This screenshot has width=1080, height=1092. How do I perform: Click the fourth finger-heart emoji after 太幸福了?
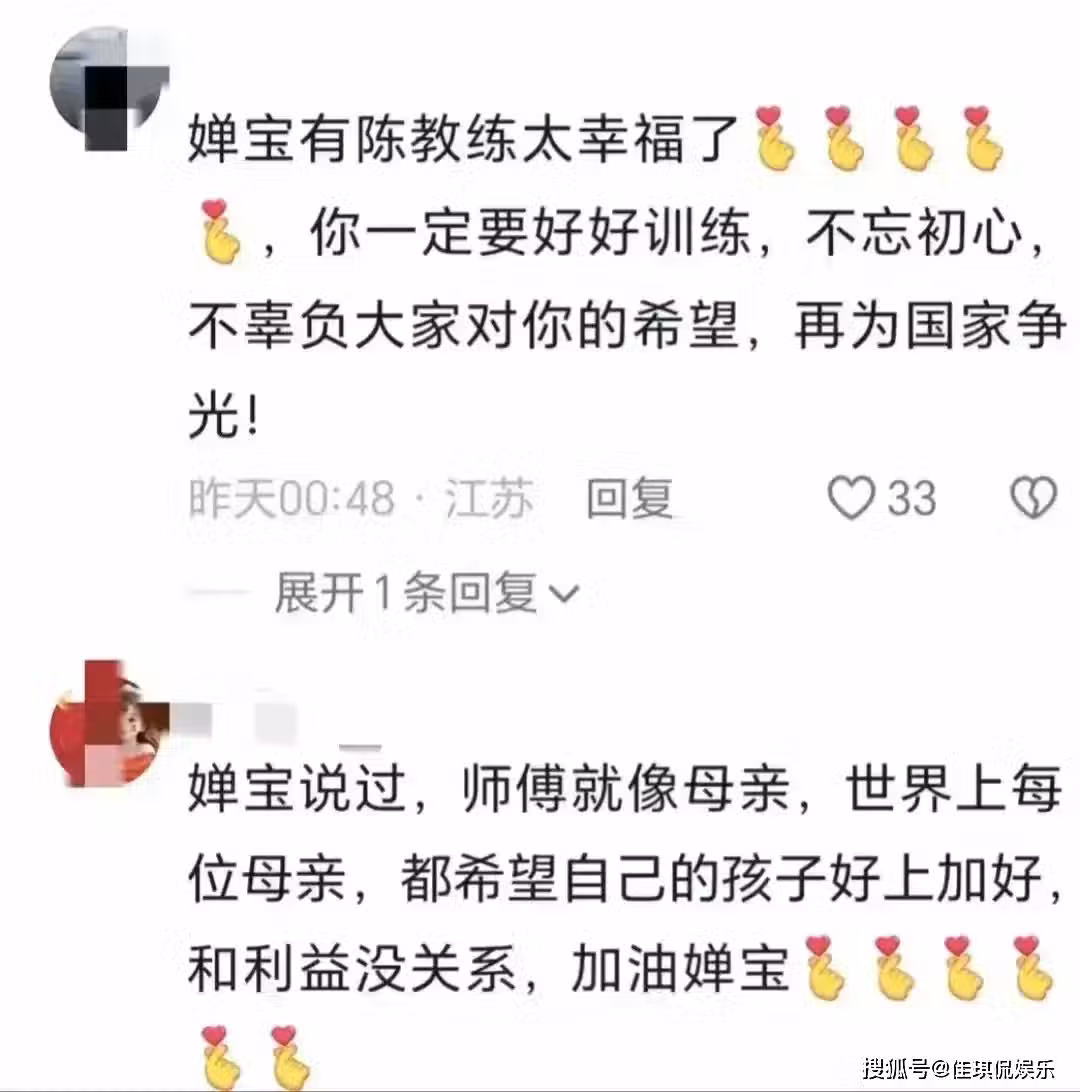point(981,138)
